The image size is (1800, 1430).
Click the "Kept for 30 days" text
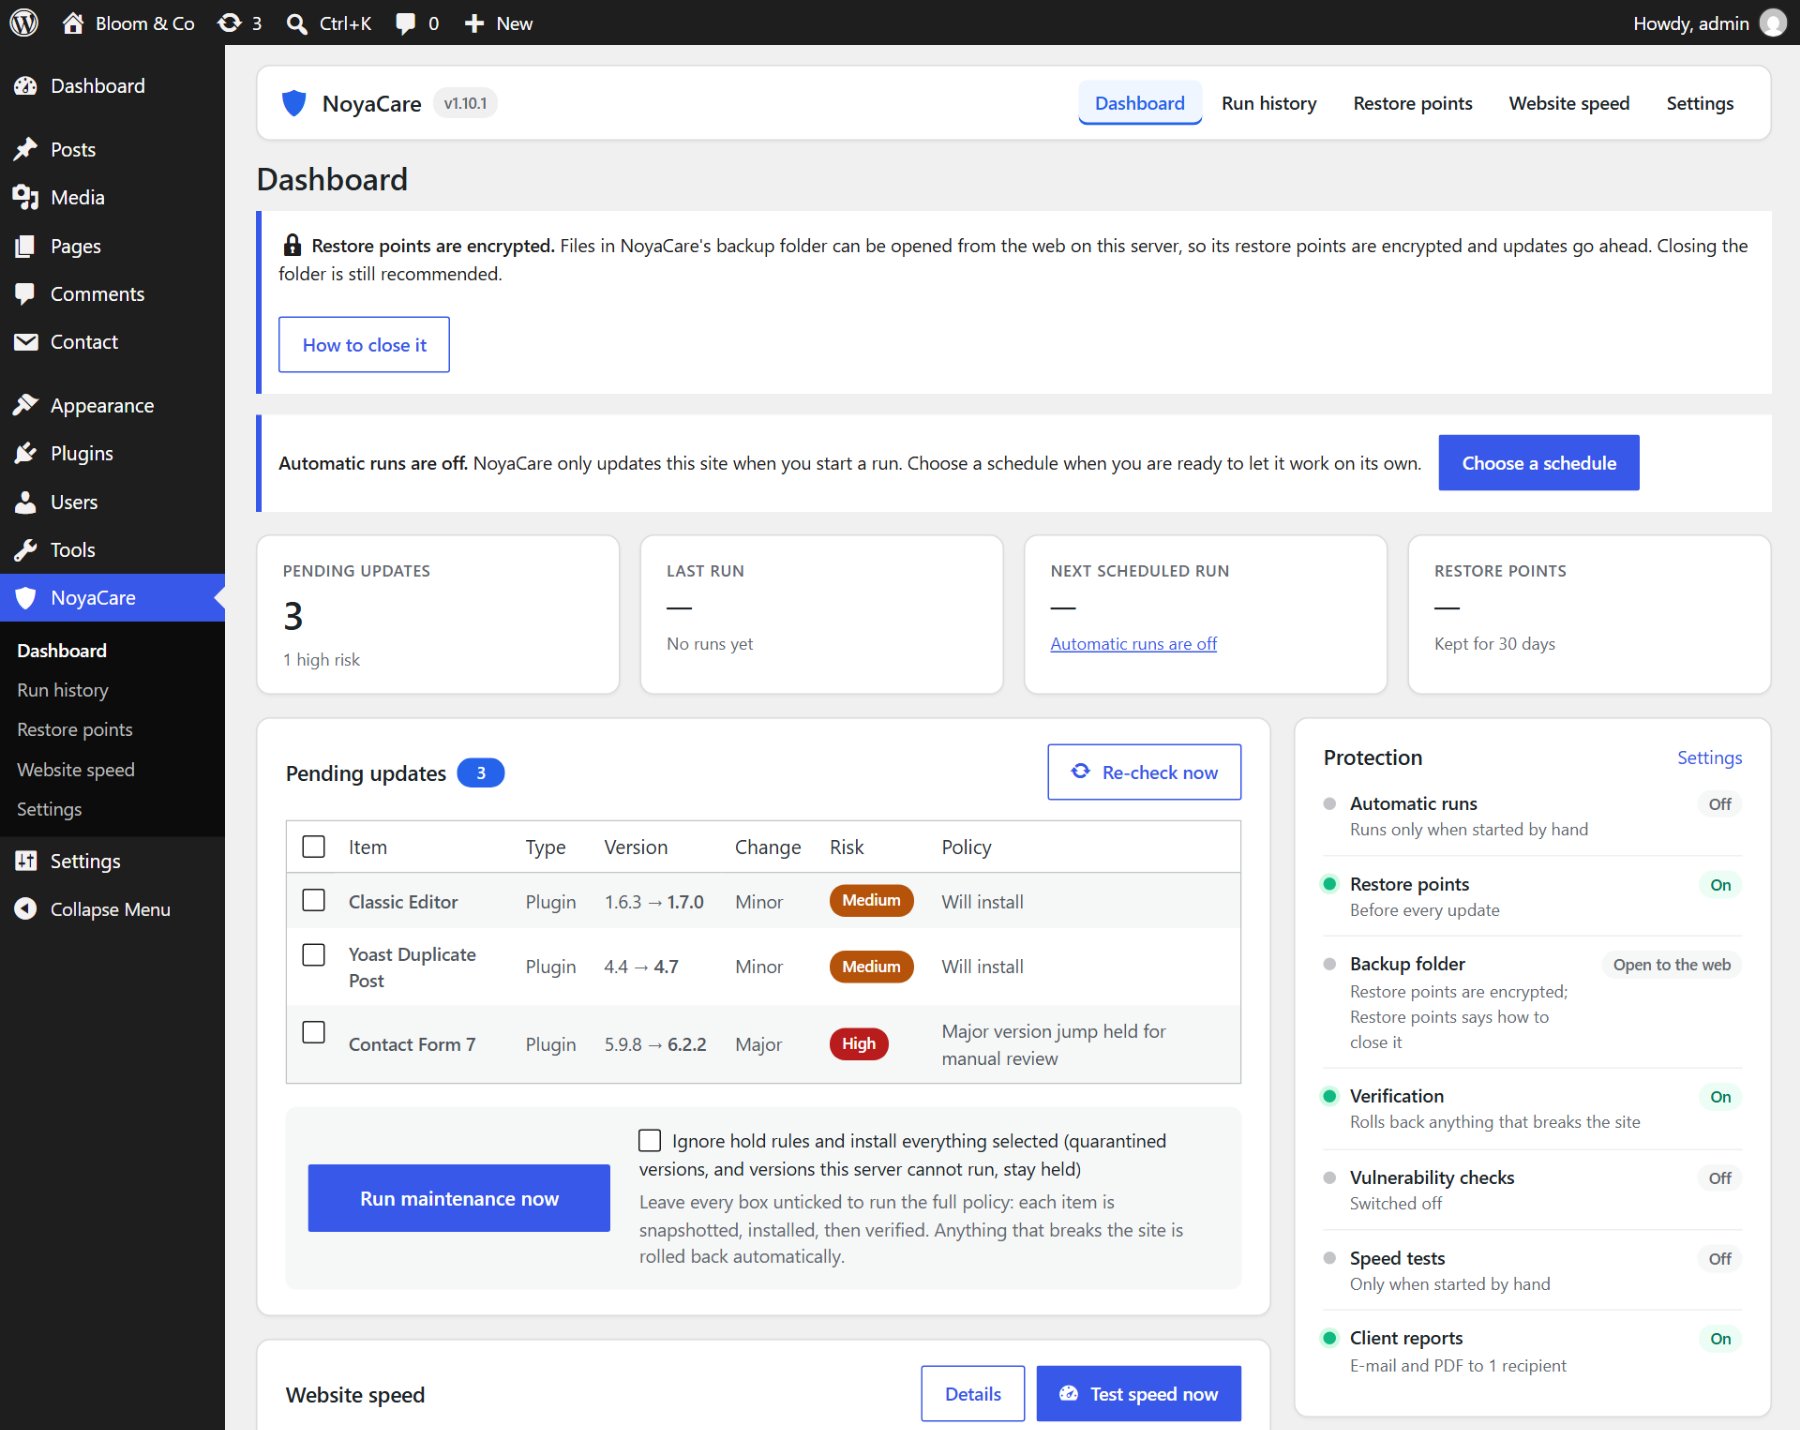[x=1495, y=644]
